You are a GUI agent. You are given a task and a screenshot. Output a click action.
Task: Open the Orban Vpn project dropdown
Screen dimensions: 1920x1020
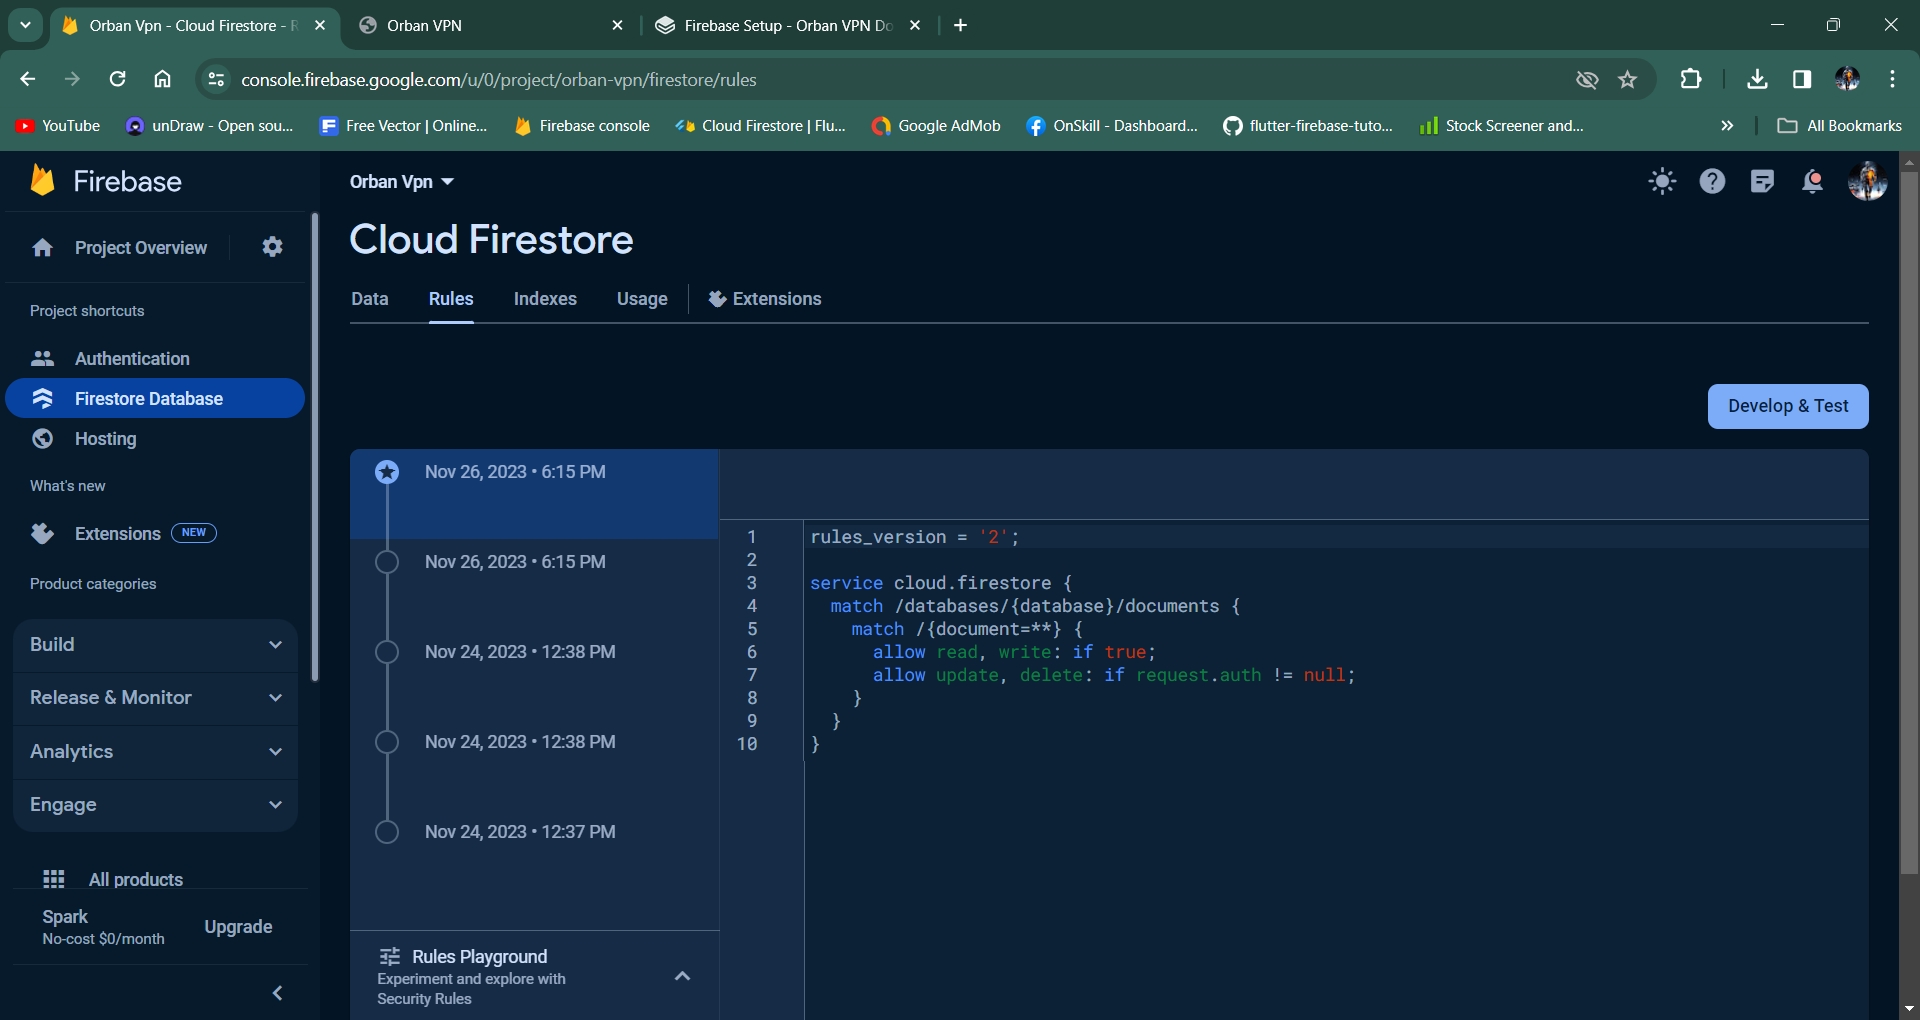tap(402, 182)
